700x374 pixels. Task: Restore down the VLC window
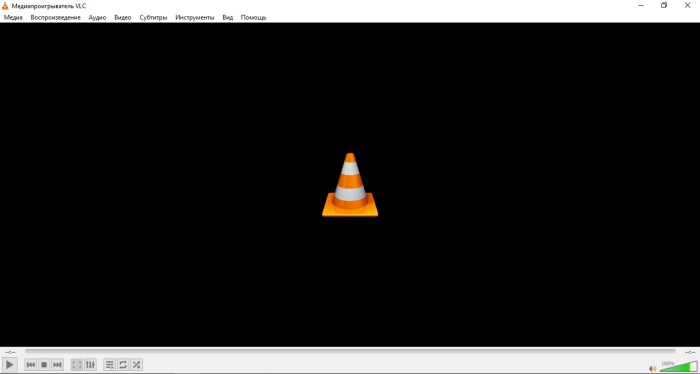[x=664, y=6]
